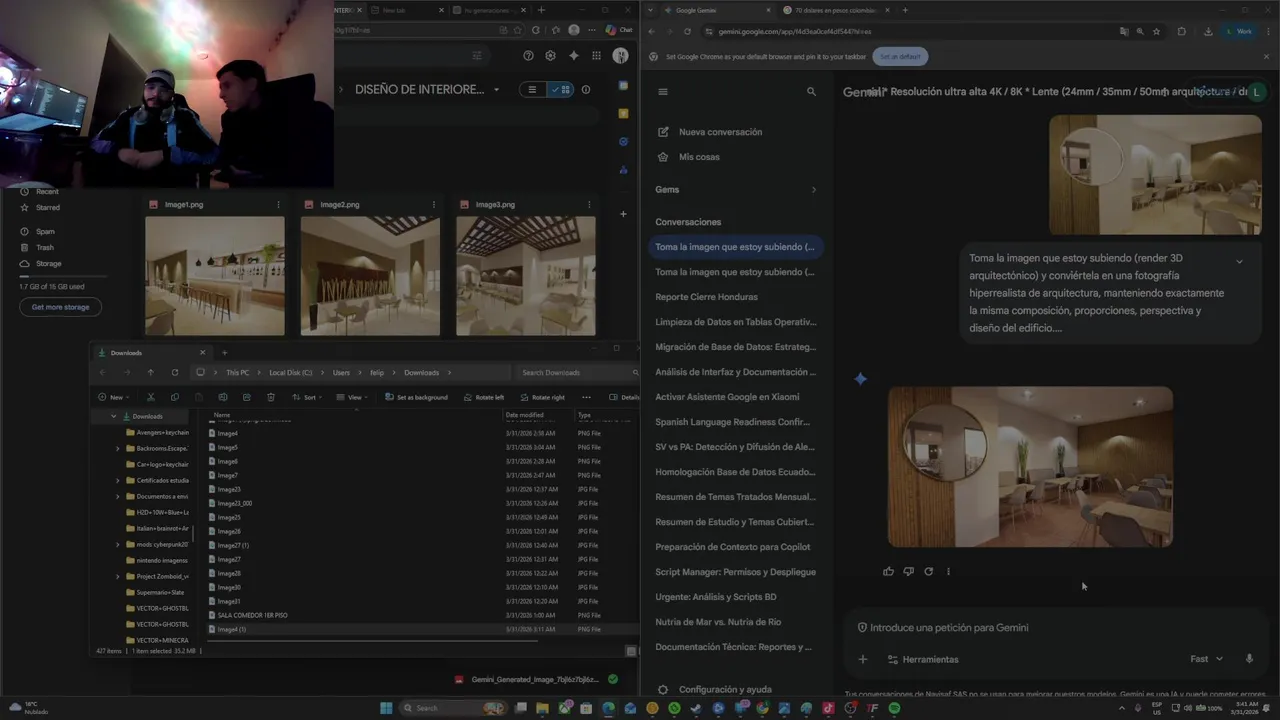
Task: Switch Drive to grid layout view
Action: [561, 90]
